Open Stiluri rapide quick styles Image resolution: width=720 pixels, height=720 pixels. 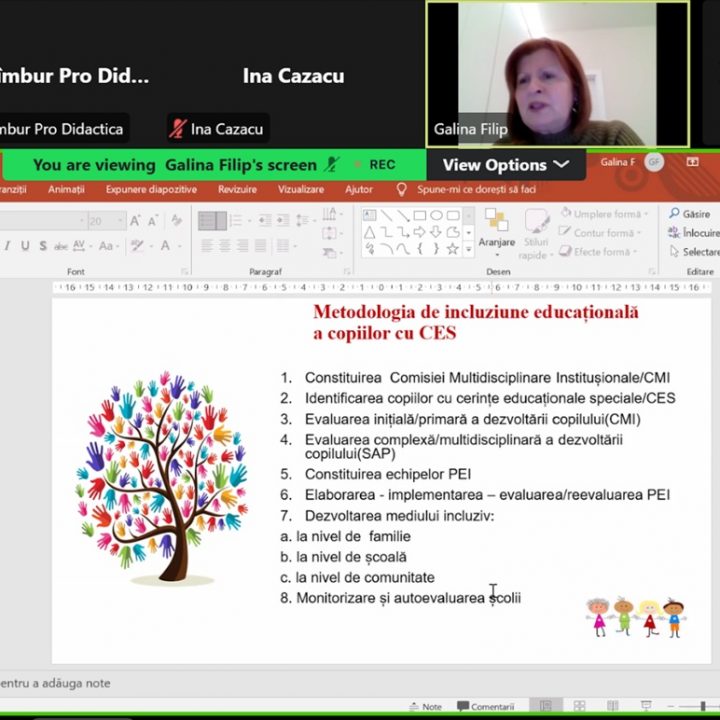[536, 233]
